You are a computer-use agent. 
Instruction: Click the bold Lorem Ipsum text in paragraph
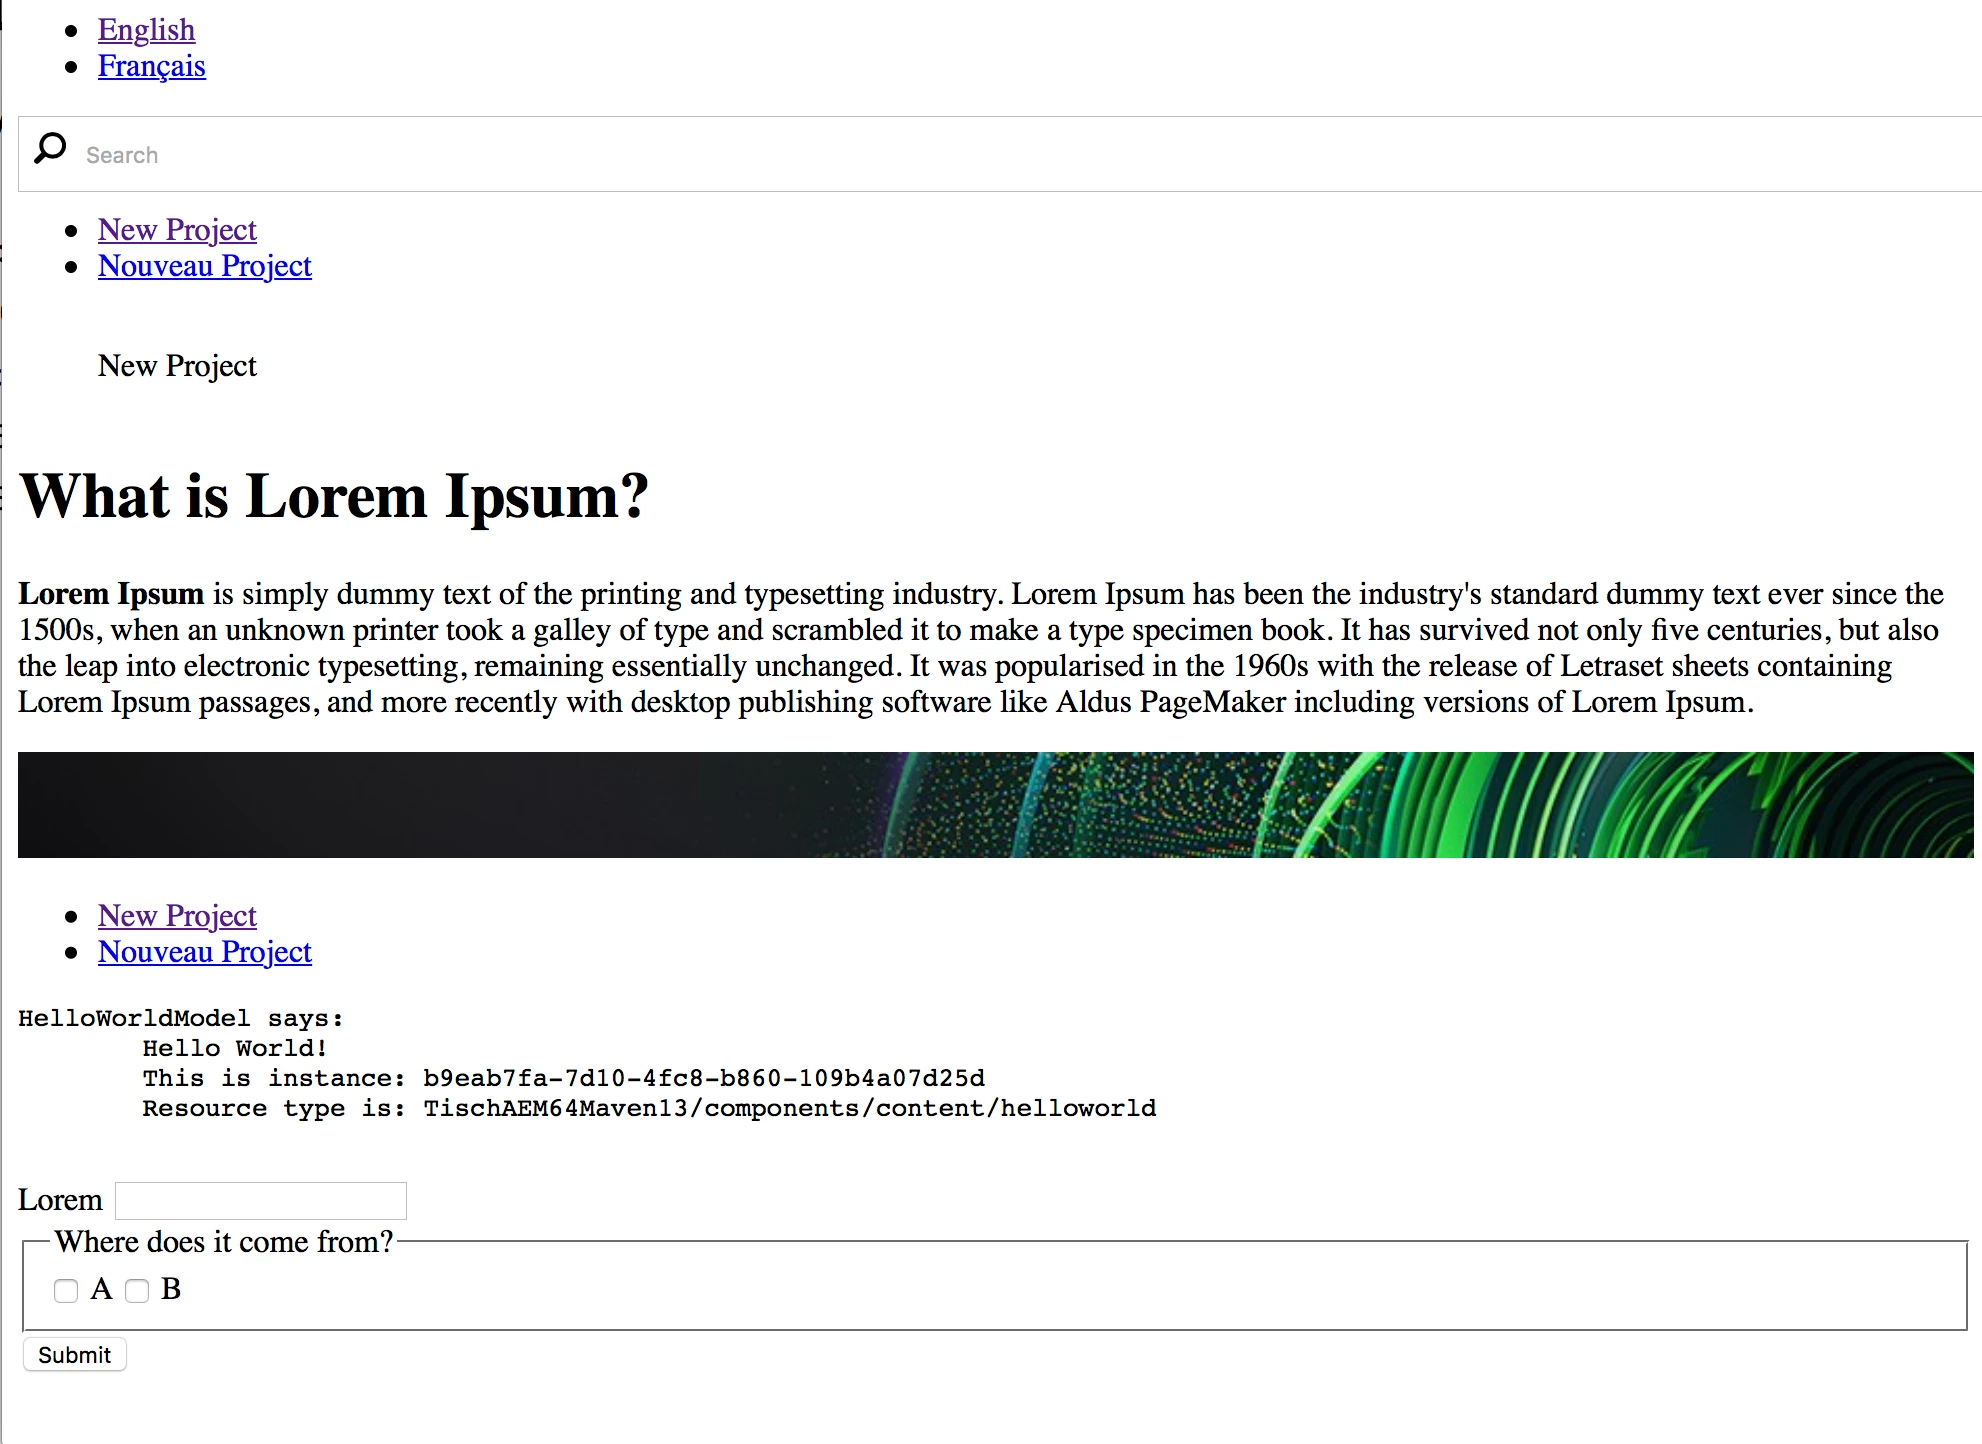pos(111,594)
